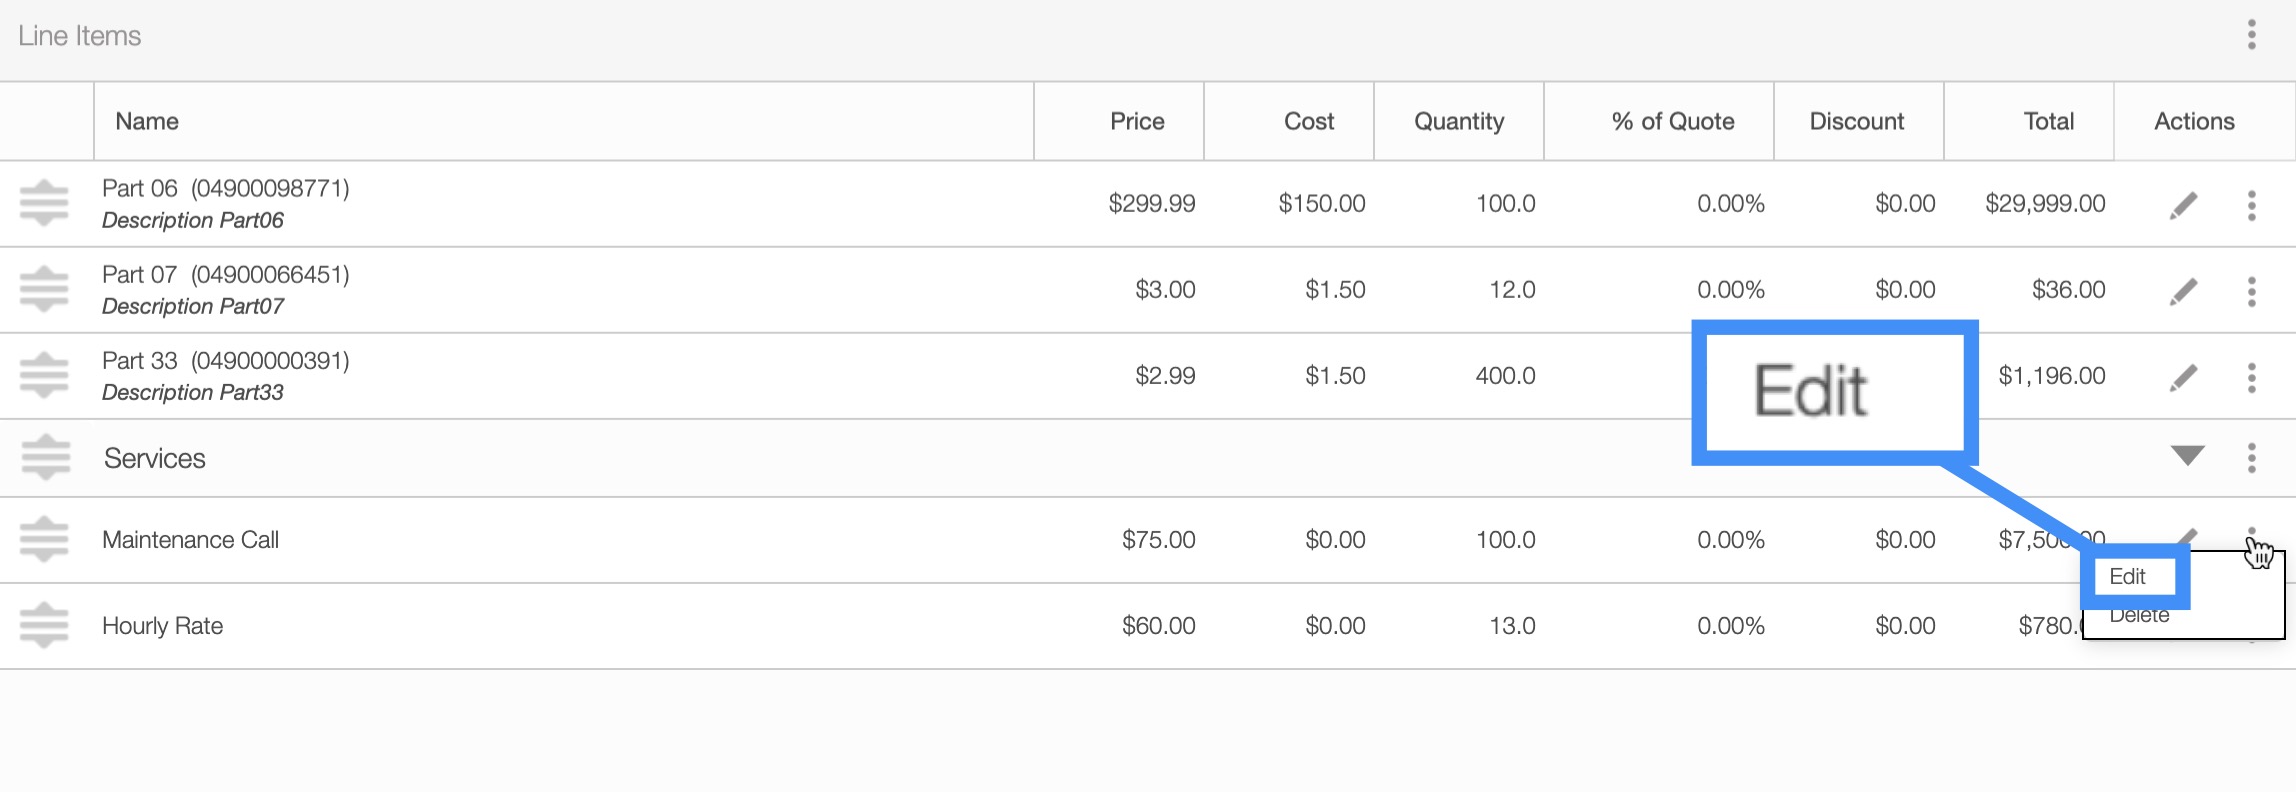Open Line Items panel kebab menu

pyautogui.click(x=2251, y=35)
